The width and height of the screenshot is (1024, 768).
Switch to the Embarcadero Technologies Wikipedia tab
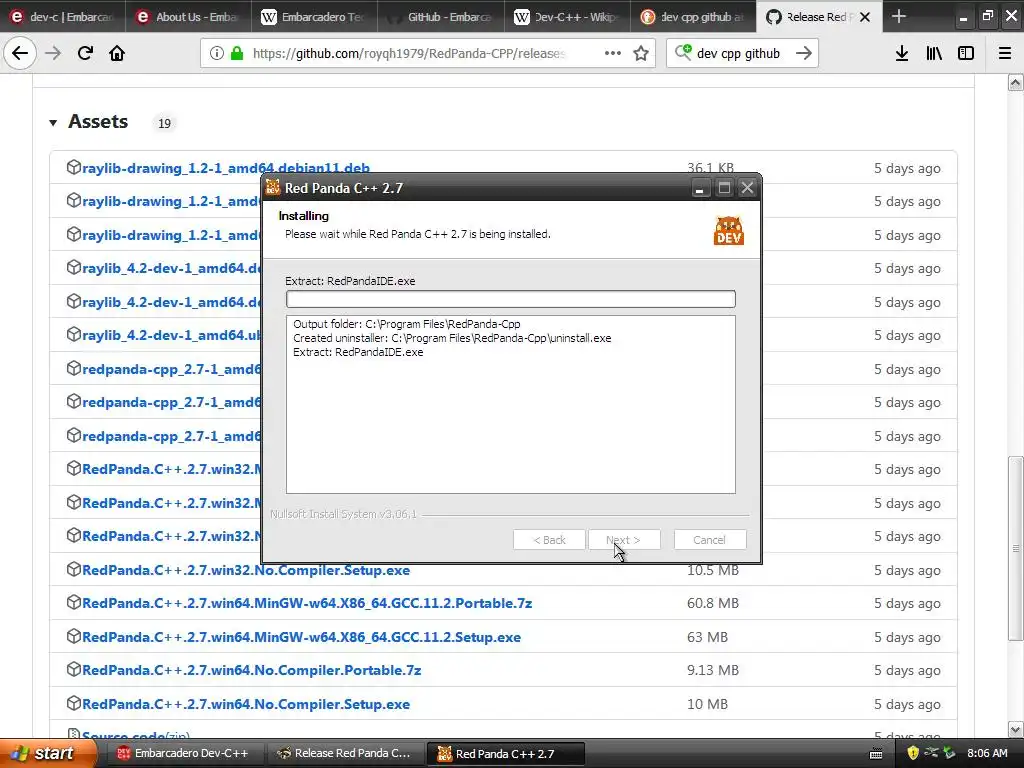coord(314,17)
